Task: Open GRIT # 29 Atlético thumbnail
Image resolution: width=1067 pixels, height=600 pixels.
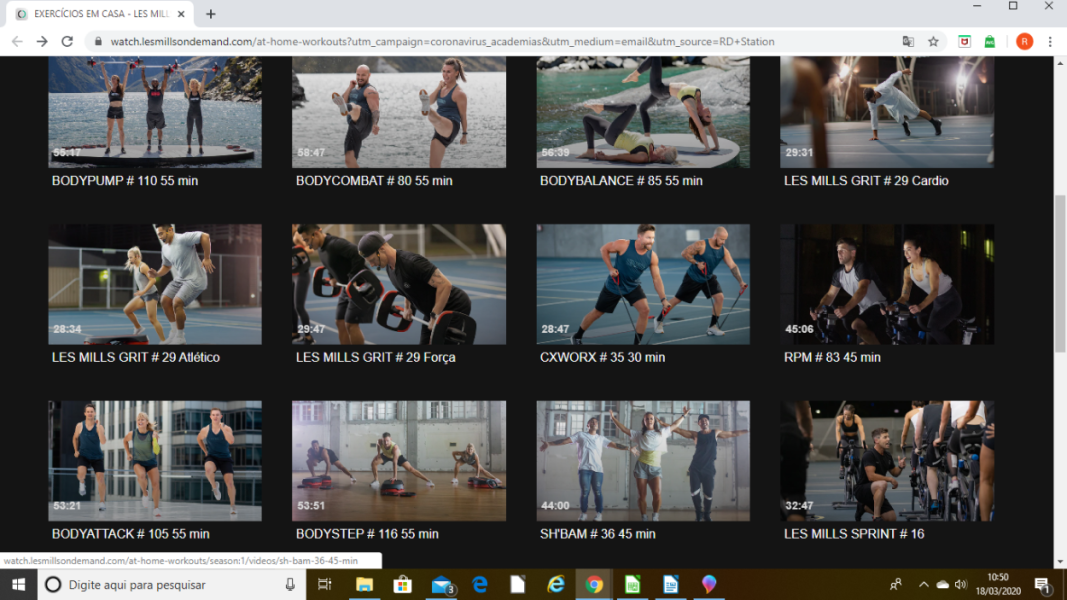Action: 154,284
